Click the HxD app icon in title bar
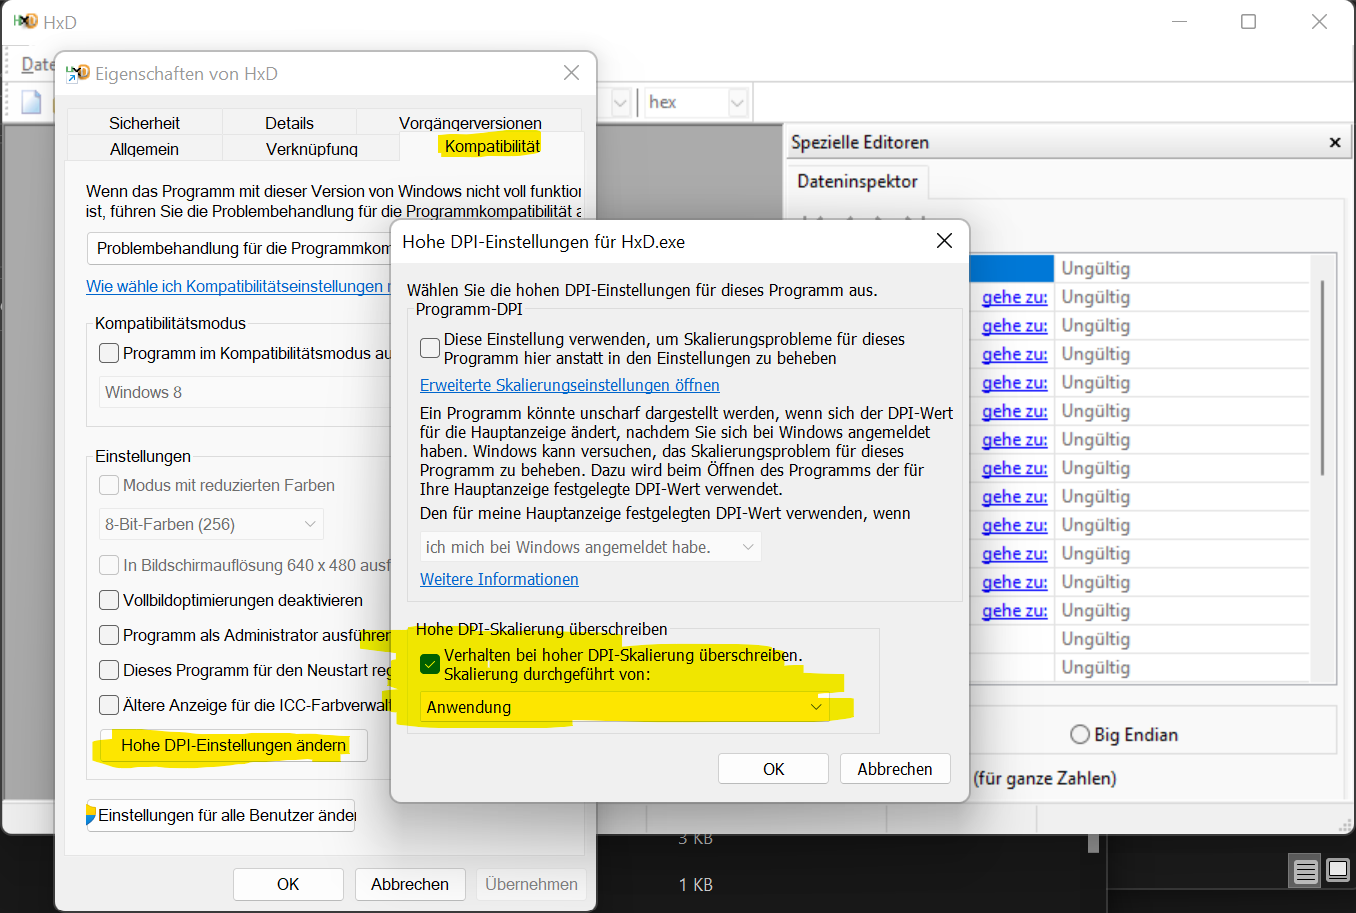 coord(25,21)
